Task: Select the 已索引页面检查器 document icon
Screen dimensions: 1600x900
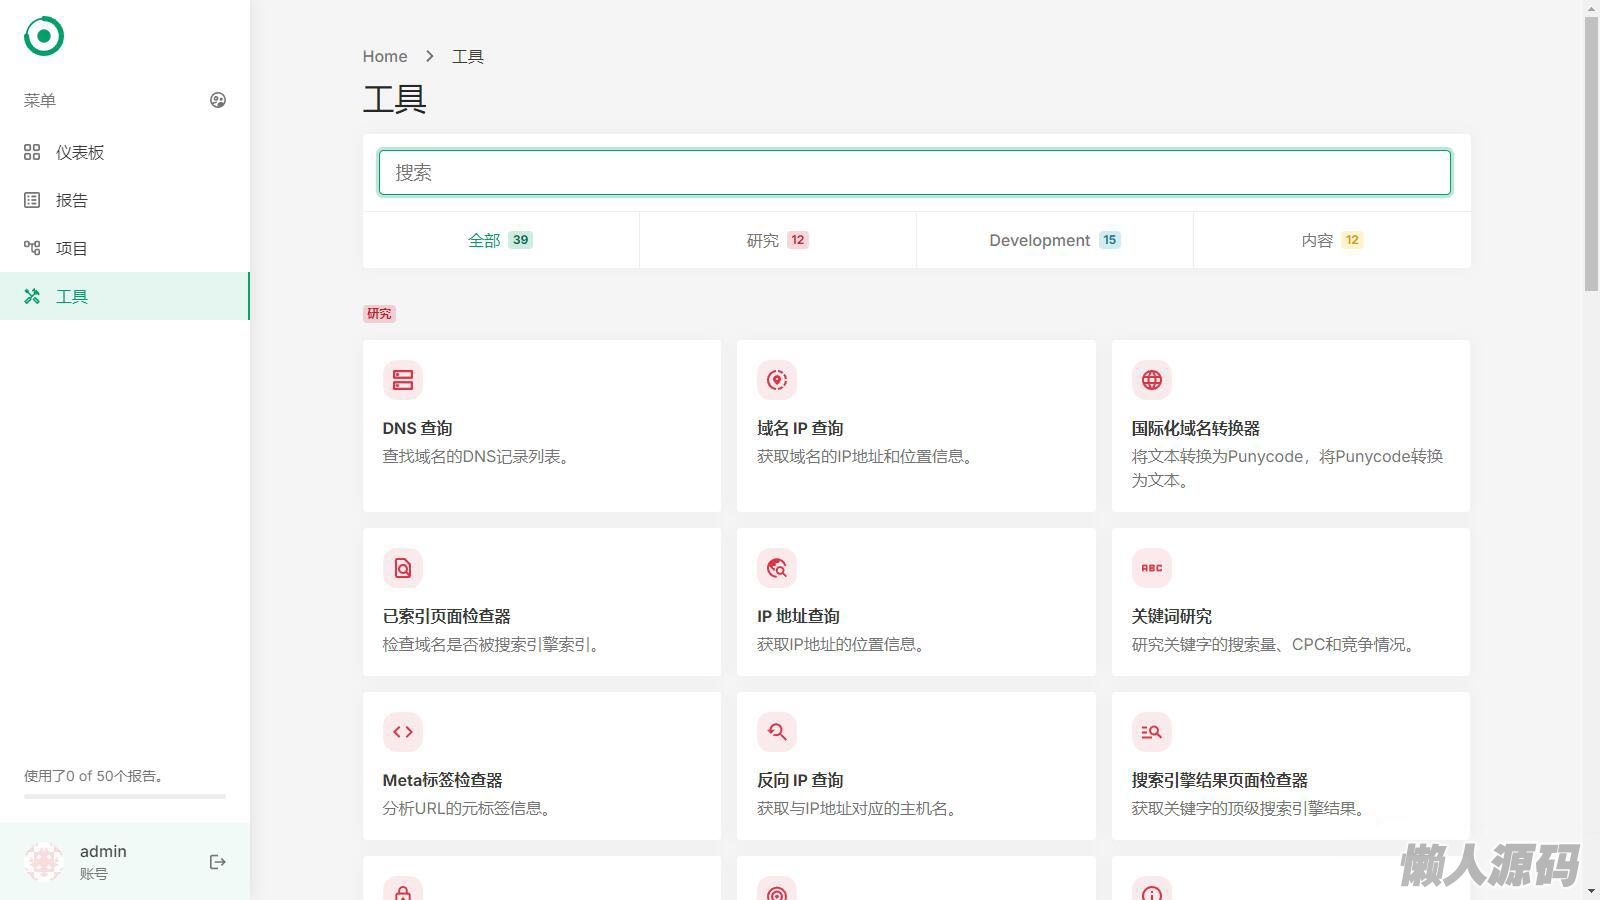Action: [403, 568]
